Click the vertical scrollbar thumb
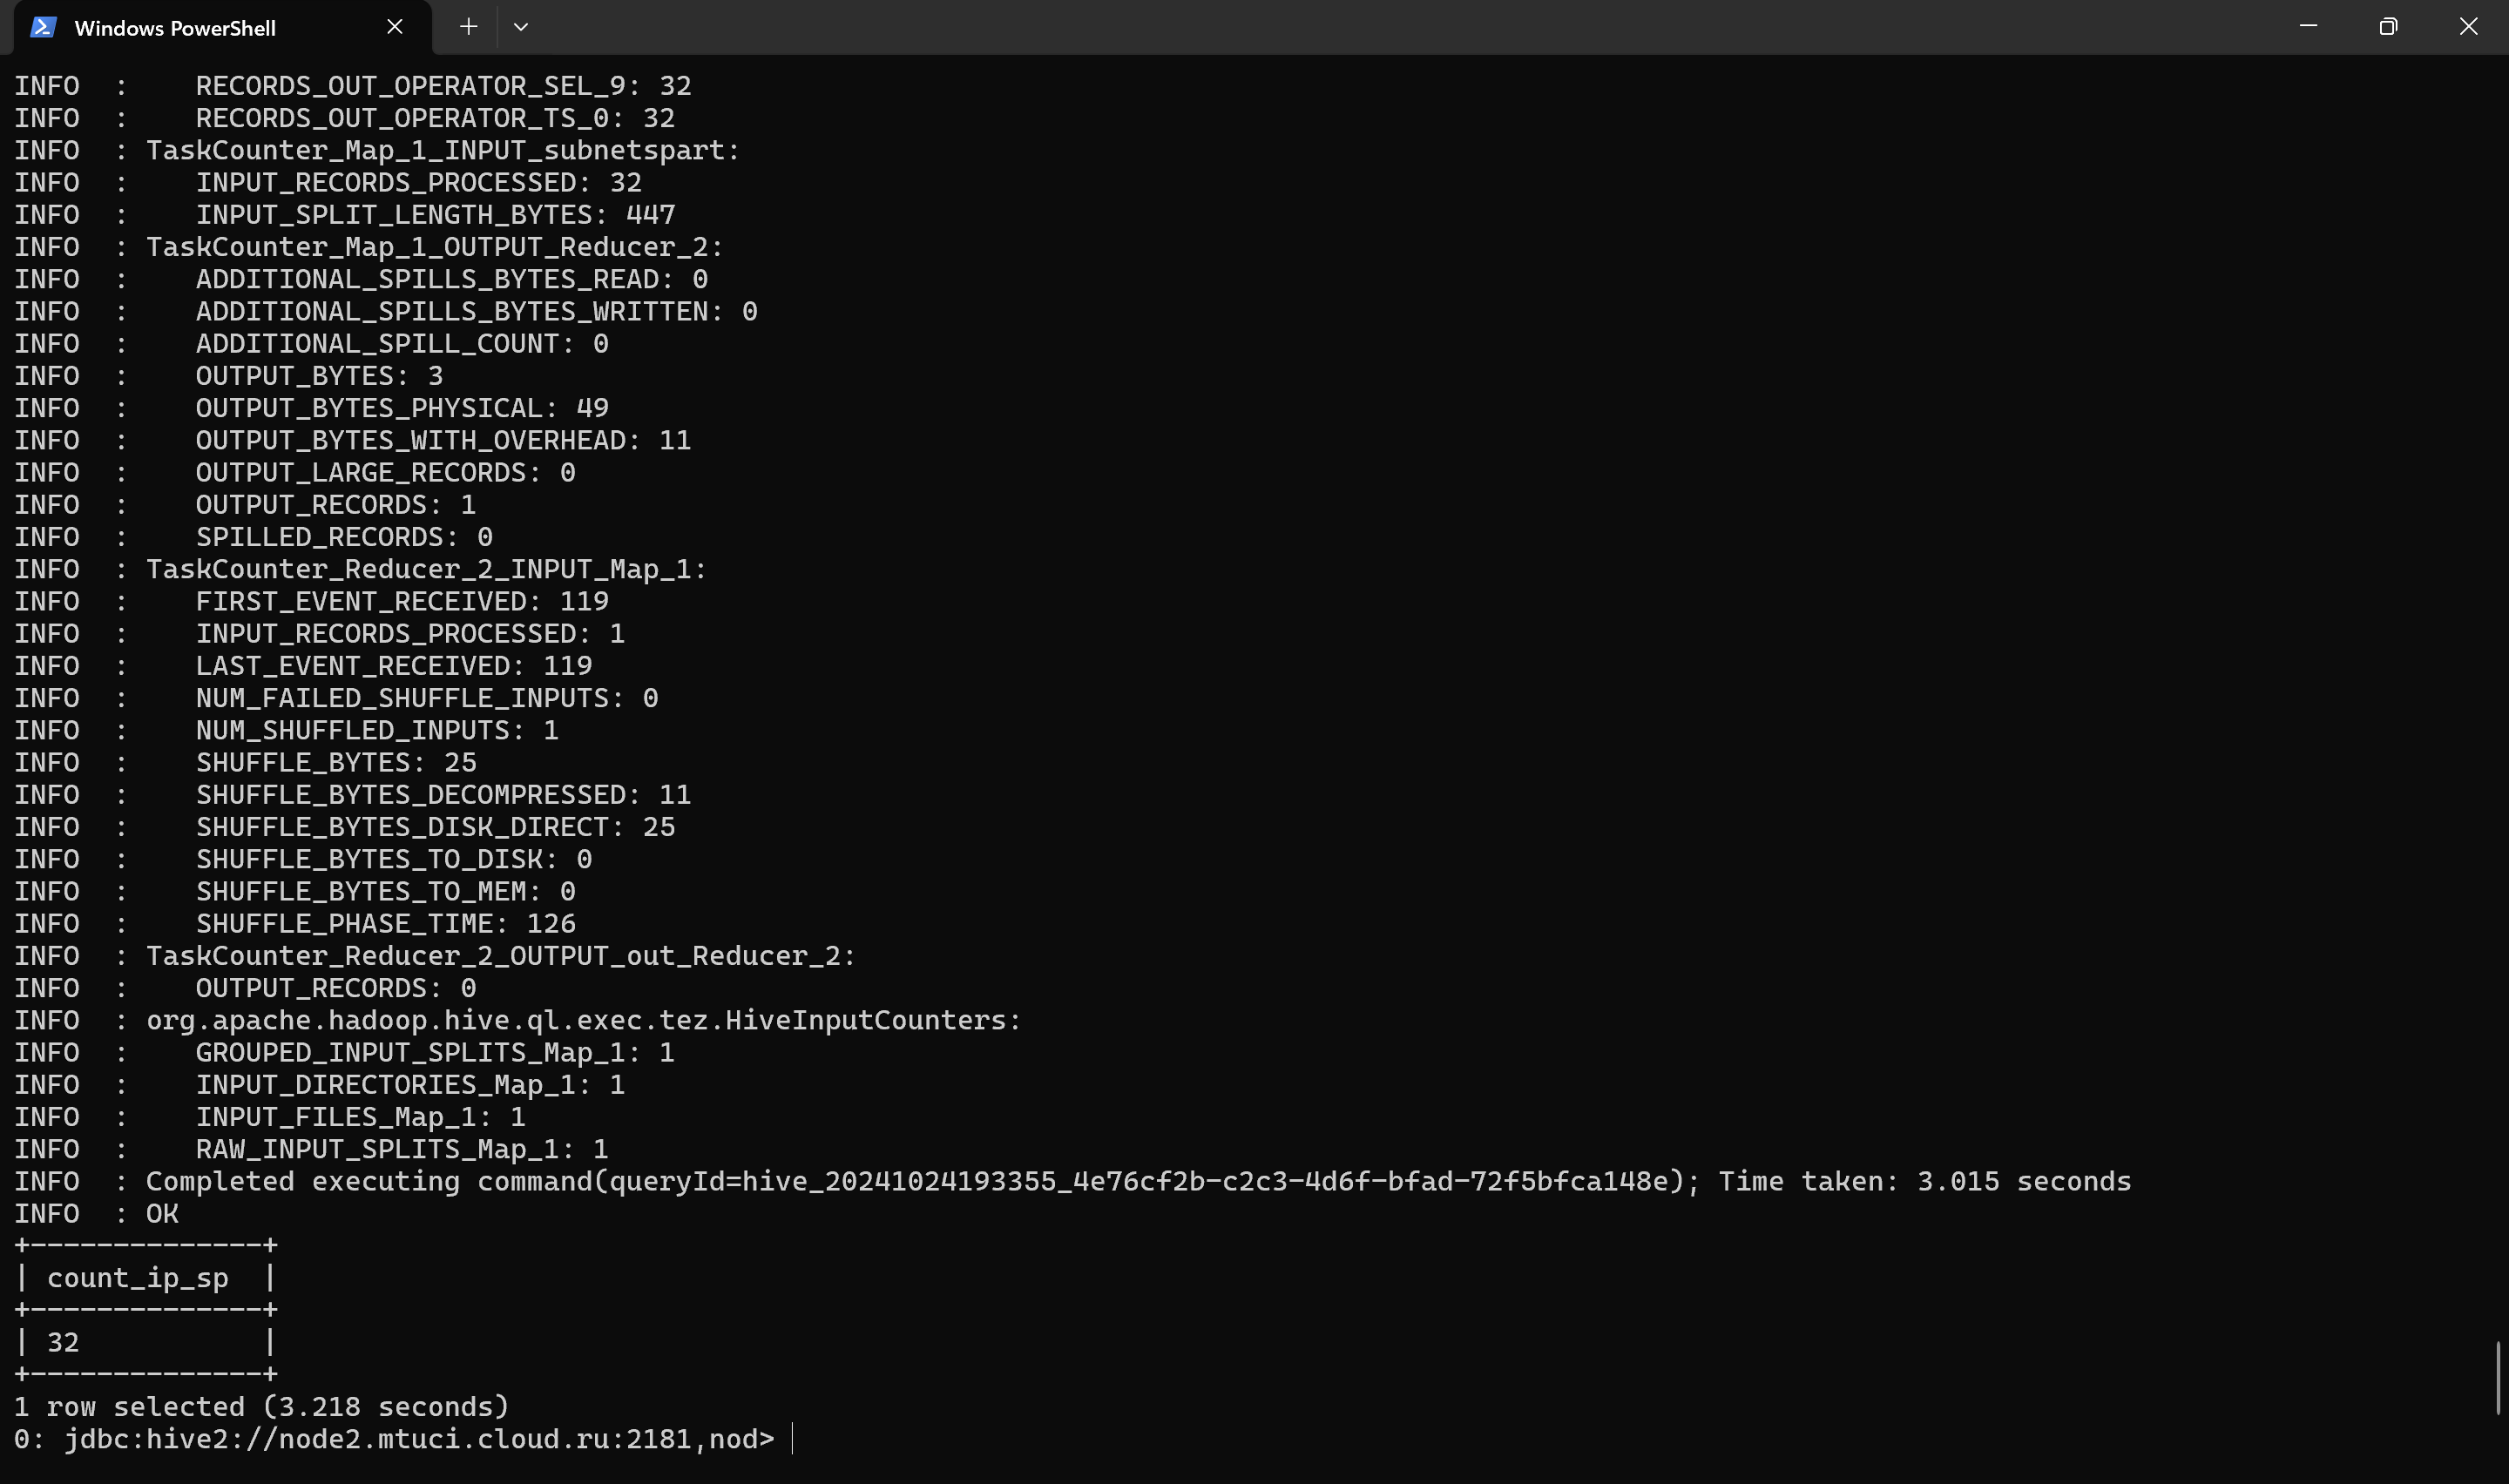The height and width of the screenshot is (1484, 2509). (2497, 1378)
